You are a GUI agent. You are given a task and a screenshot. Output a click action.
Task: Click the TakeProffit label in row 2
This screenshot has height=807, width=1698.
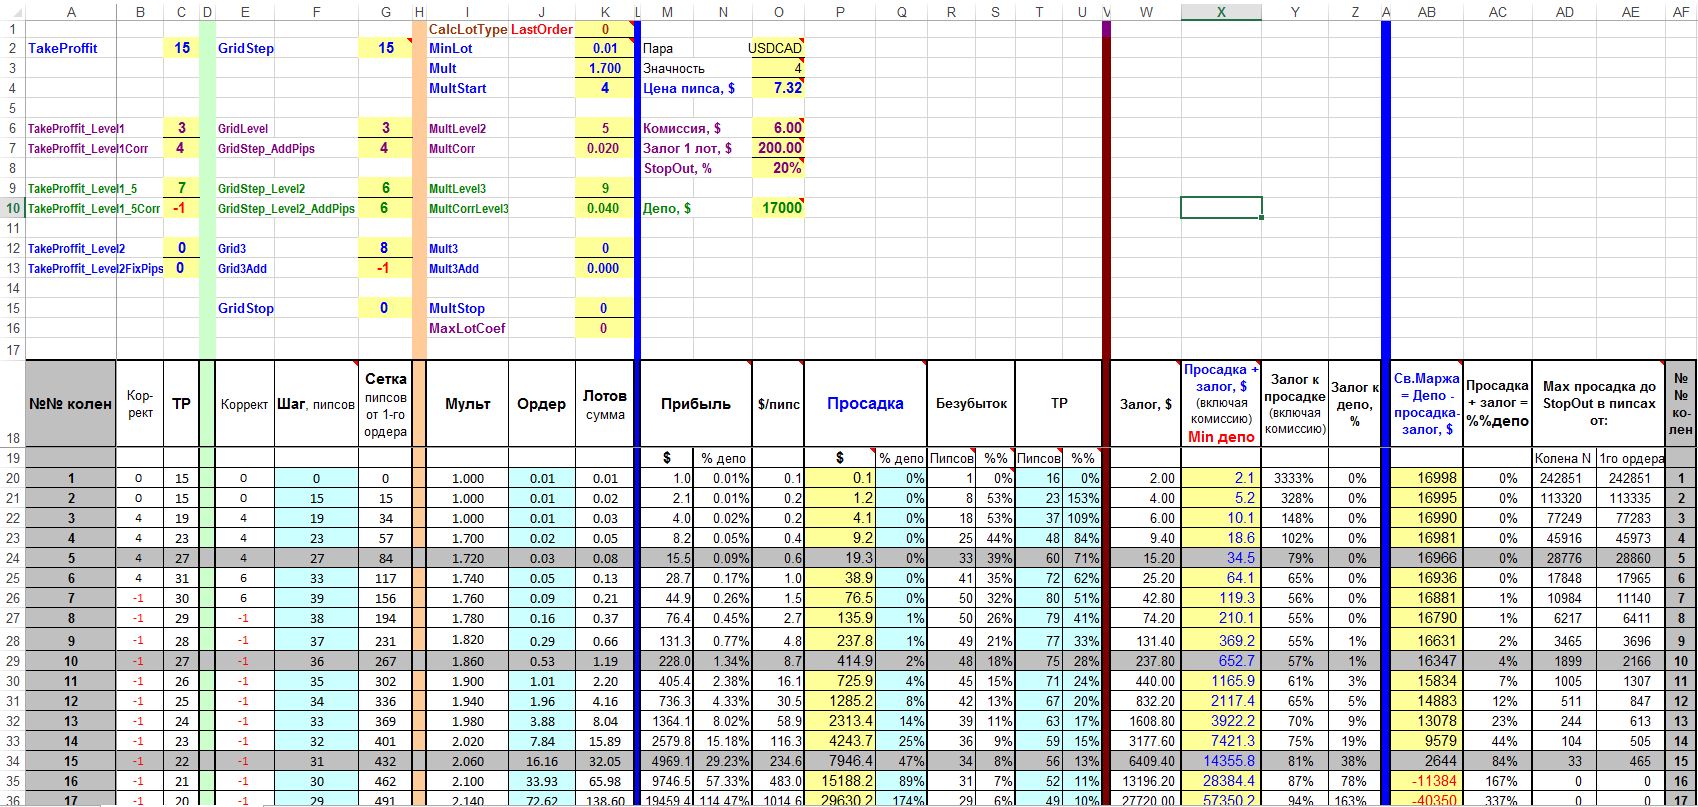tap(63, 48)
